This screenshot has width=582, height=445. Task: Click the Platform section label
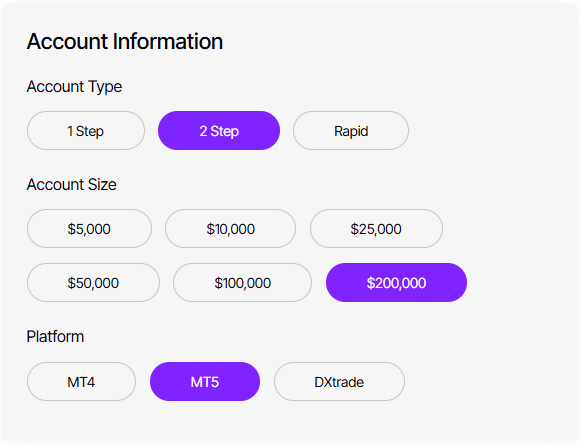click(x=55, y=337)
